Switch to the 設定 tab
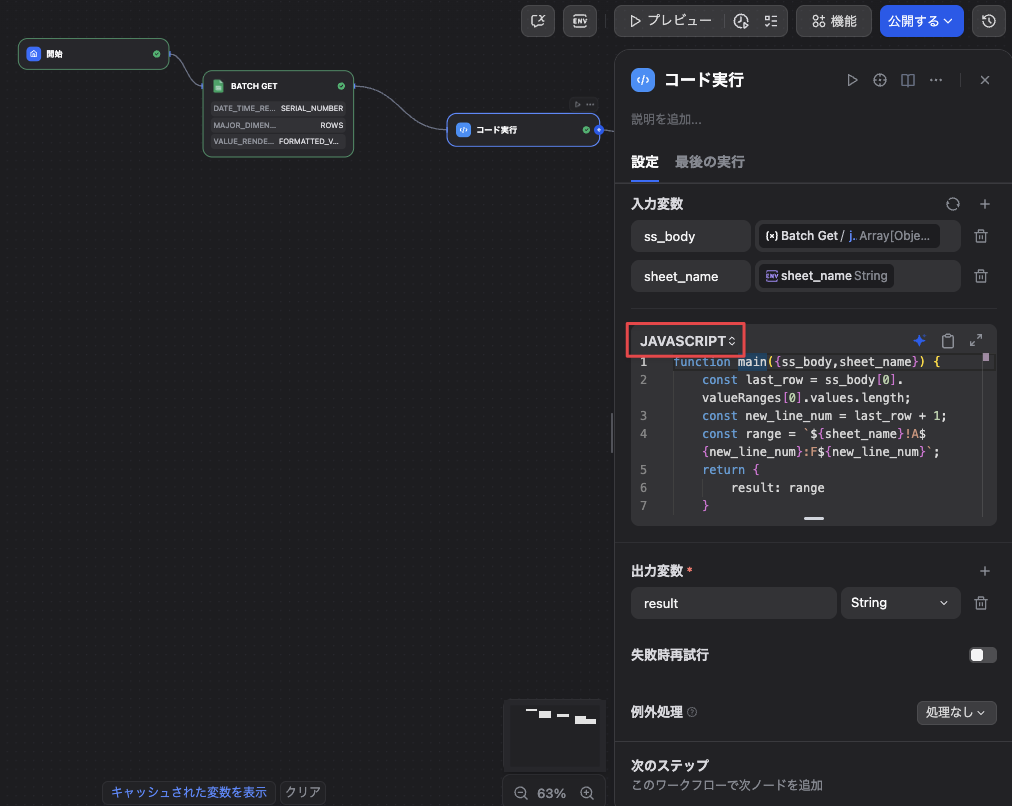 pyautogui.click(x=645, y=162)
